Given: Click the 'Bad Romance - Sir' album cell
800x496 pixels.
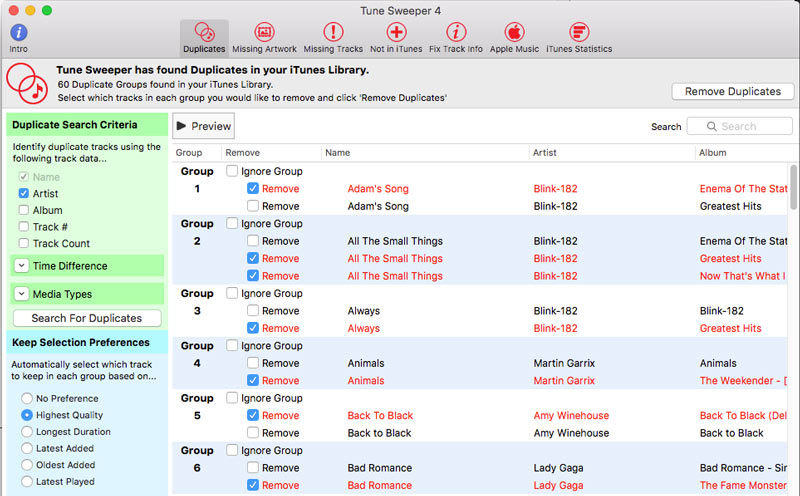Looking at the screenshot, I should [743, 468].
